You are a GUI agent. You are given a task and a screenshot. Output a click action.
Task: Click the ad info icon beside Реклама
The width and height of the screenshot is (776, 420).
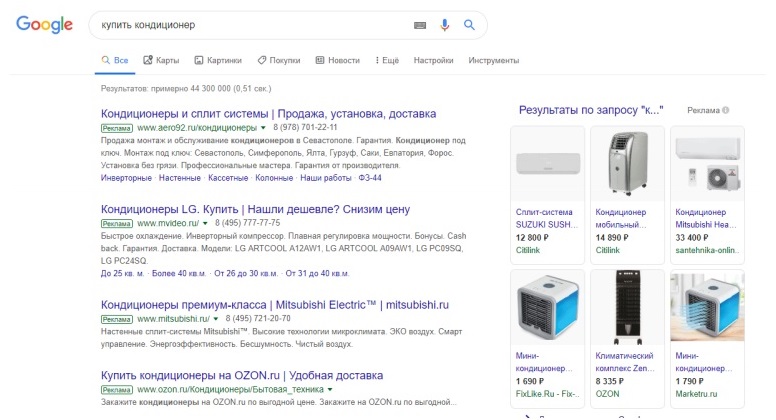click(726, 110)
